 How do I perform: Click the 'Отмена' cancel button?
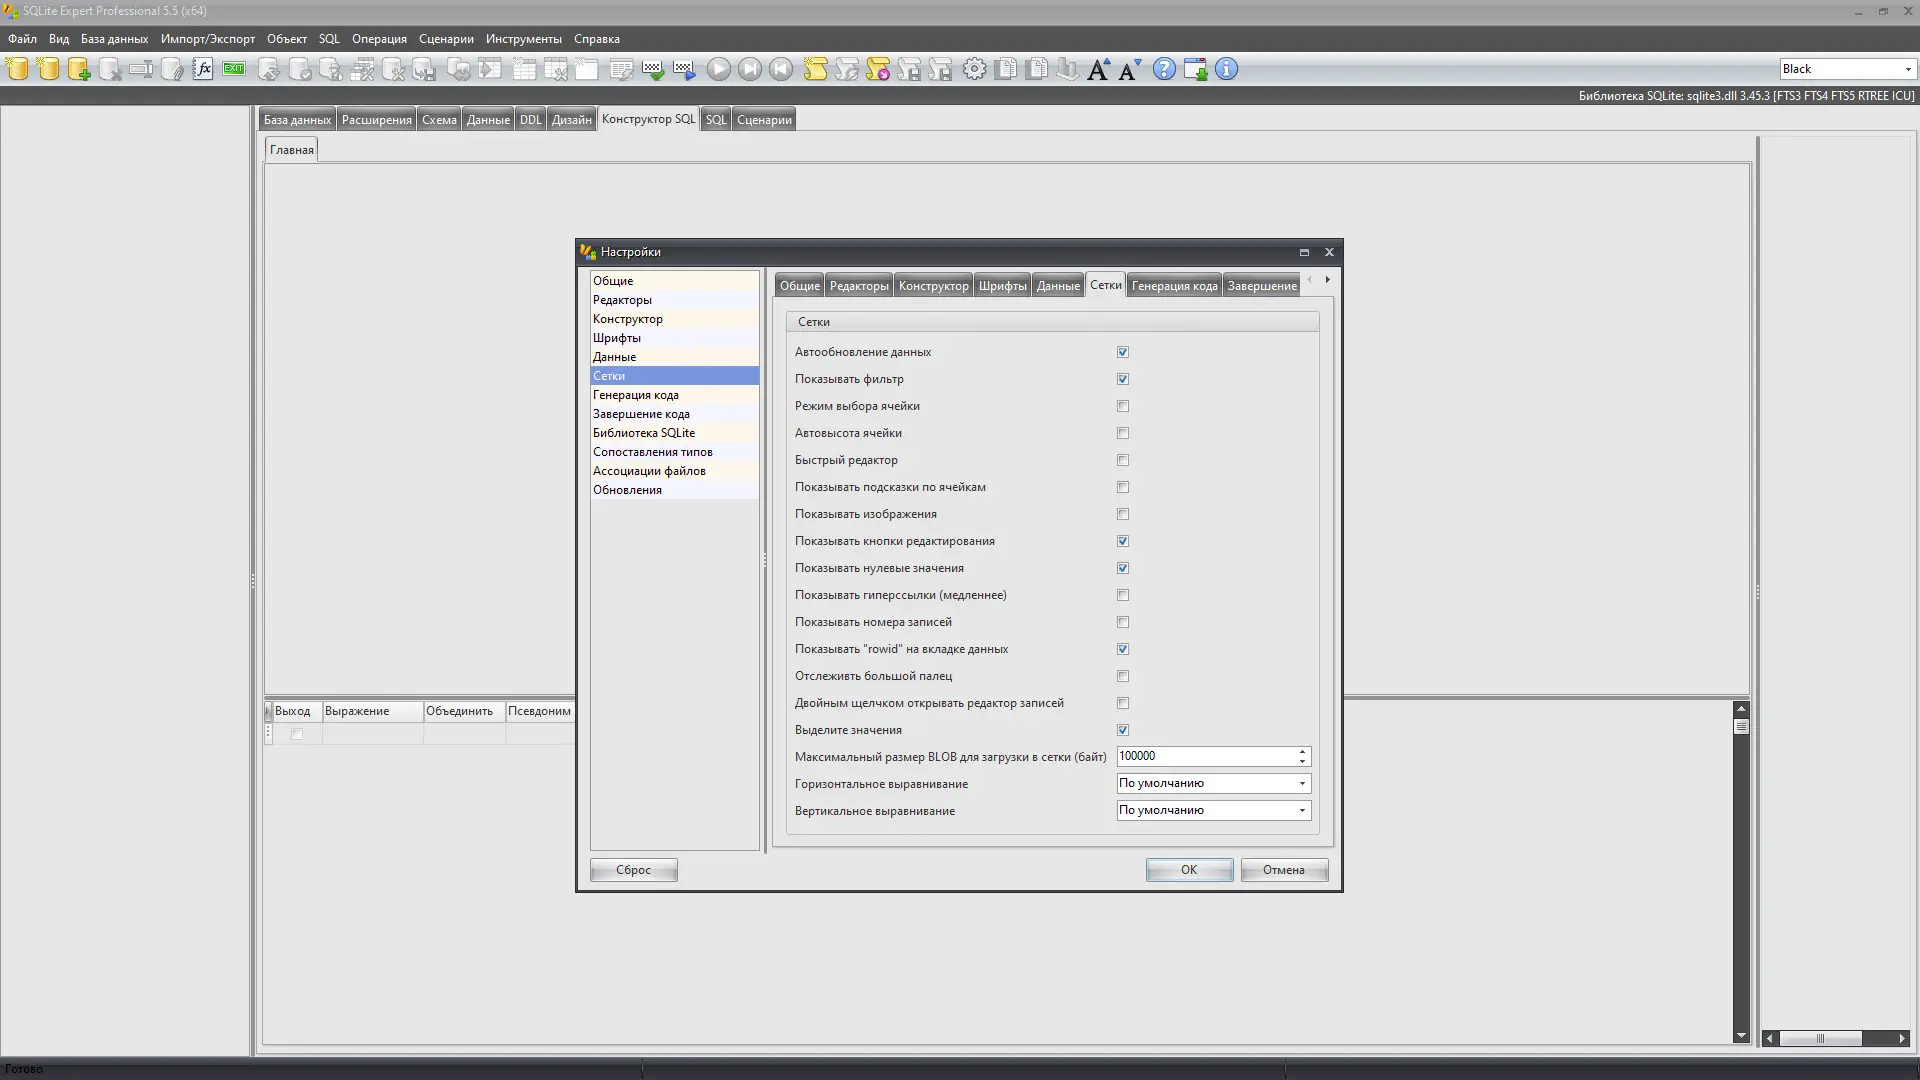1284,870
